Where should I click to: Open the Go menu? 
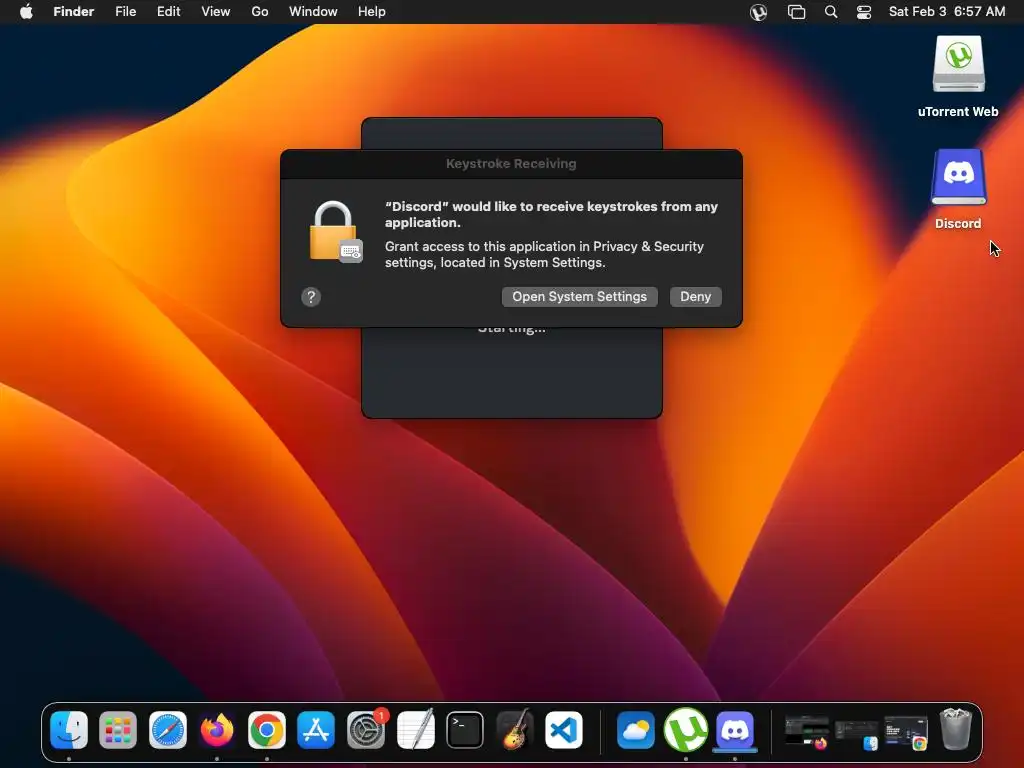tap(260, 12)
